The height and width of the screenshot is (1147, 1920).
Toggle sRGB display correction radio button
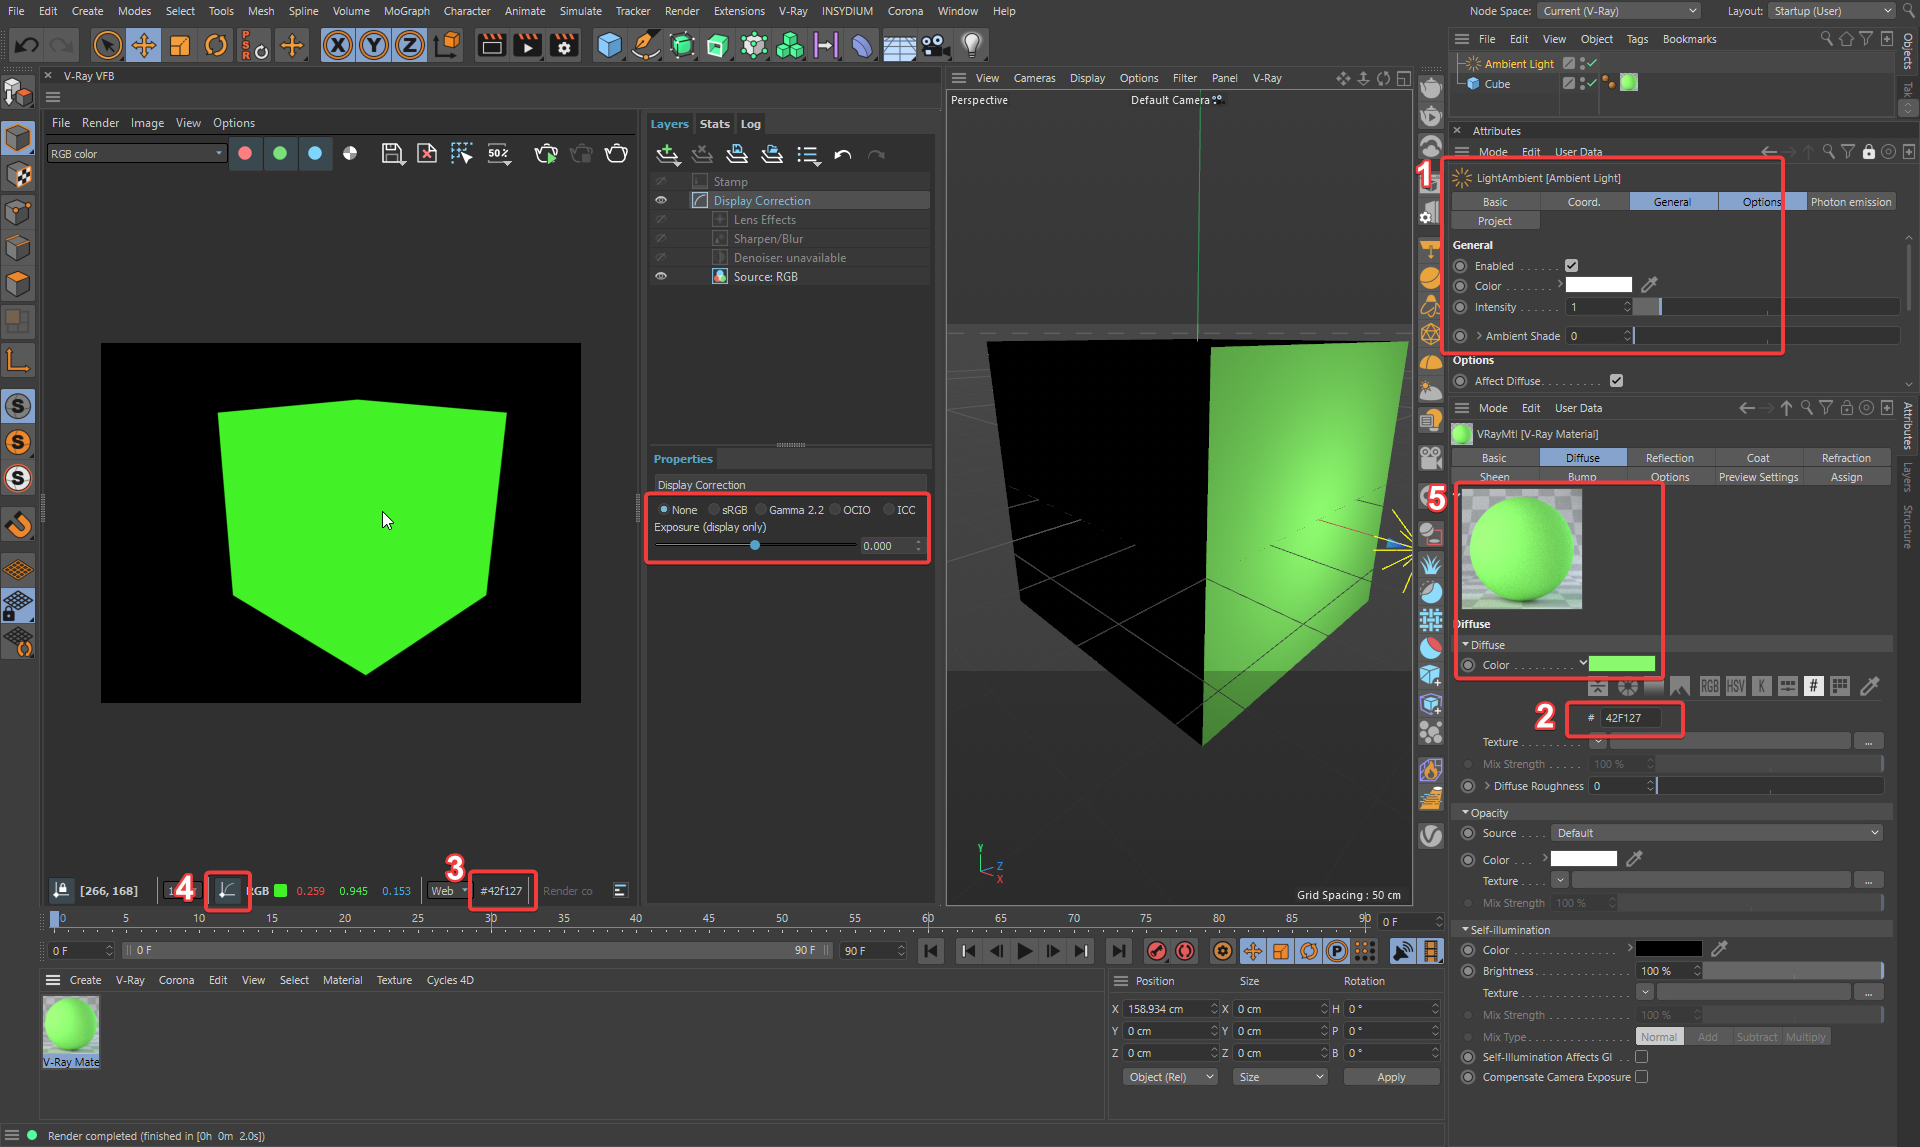click(x=717, y=509)
